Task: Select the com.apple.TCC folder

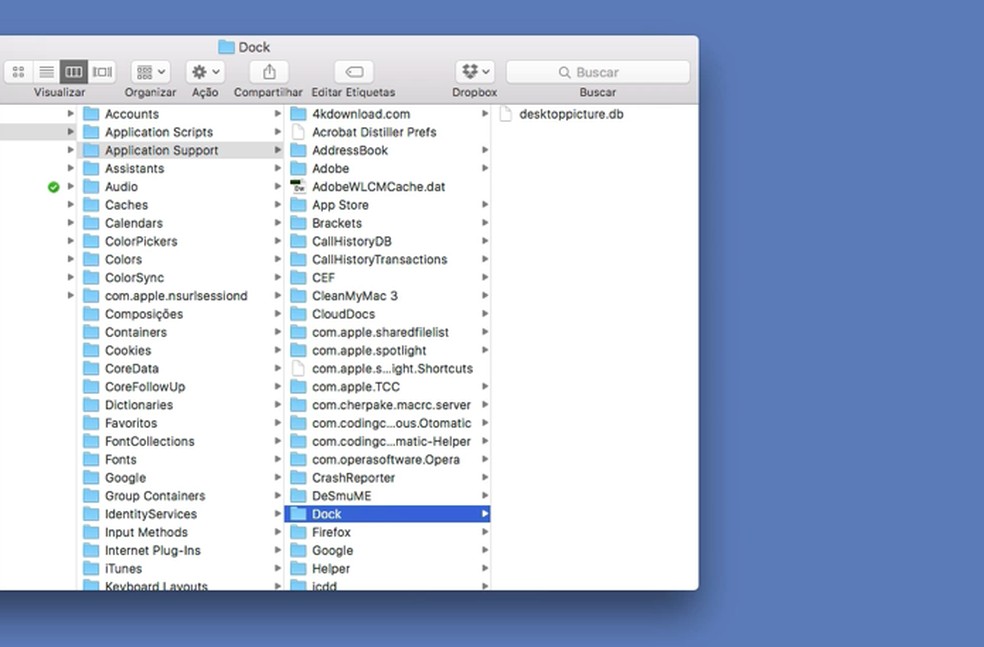Action: 387,387
